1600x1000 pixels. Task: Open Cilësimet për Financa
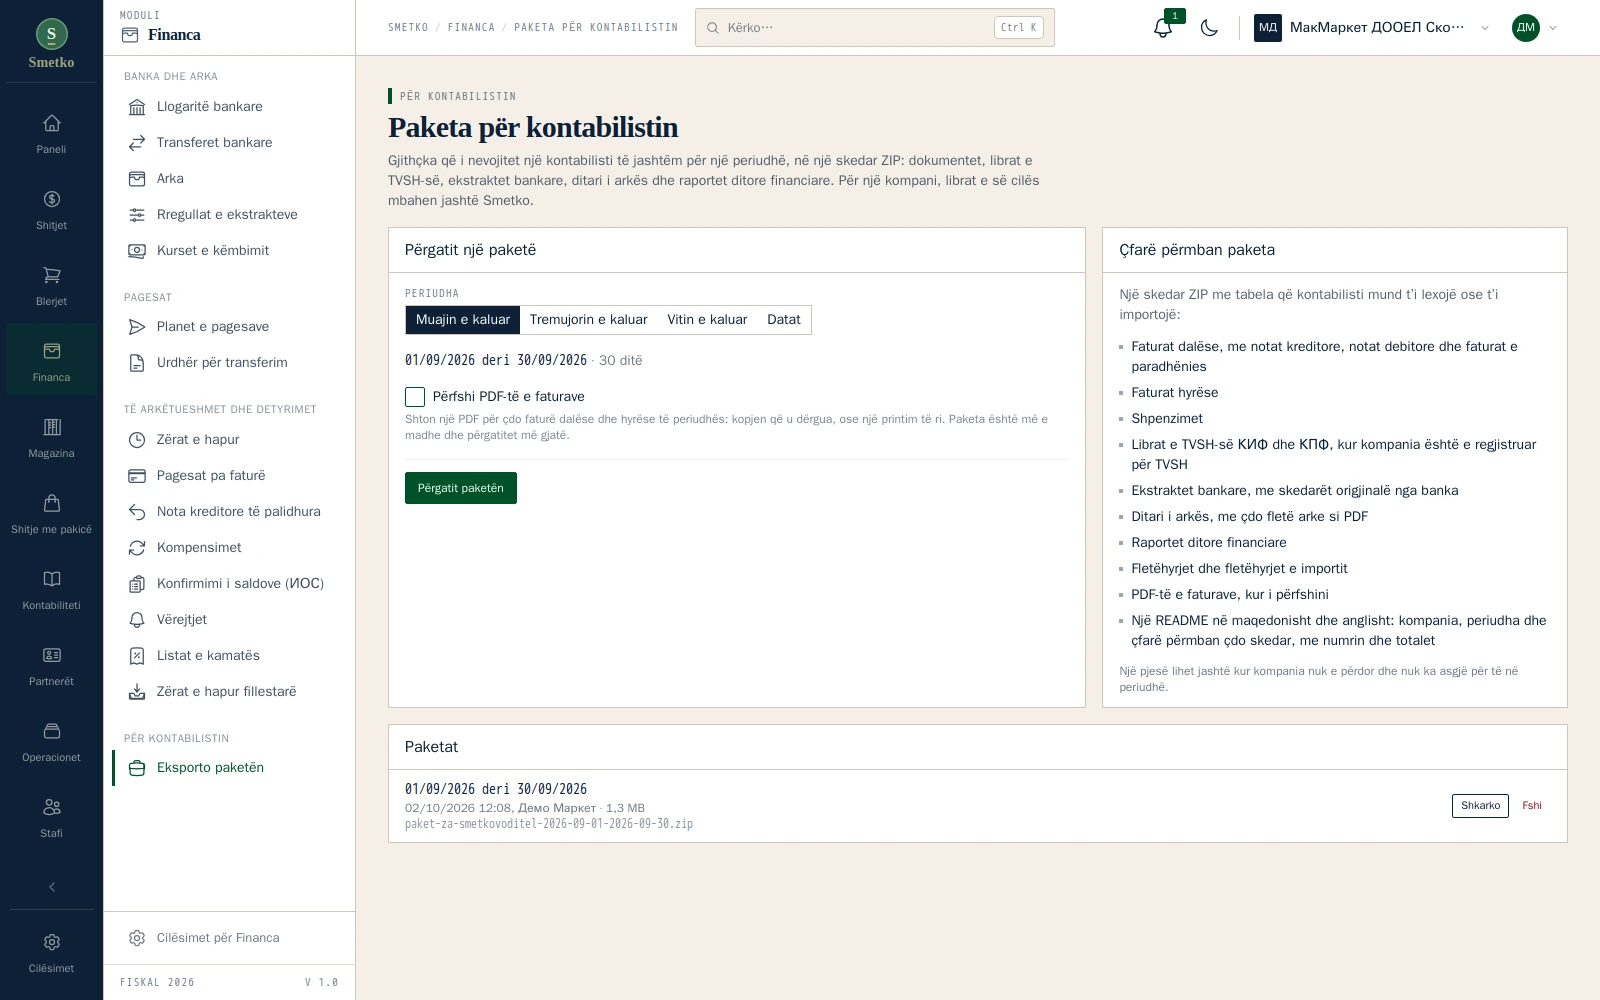click(229, 938)
